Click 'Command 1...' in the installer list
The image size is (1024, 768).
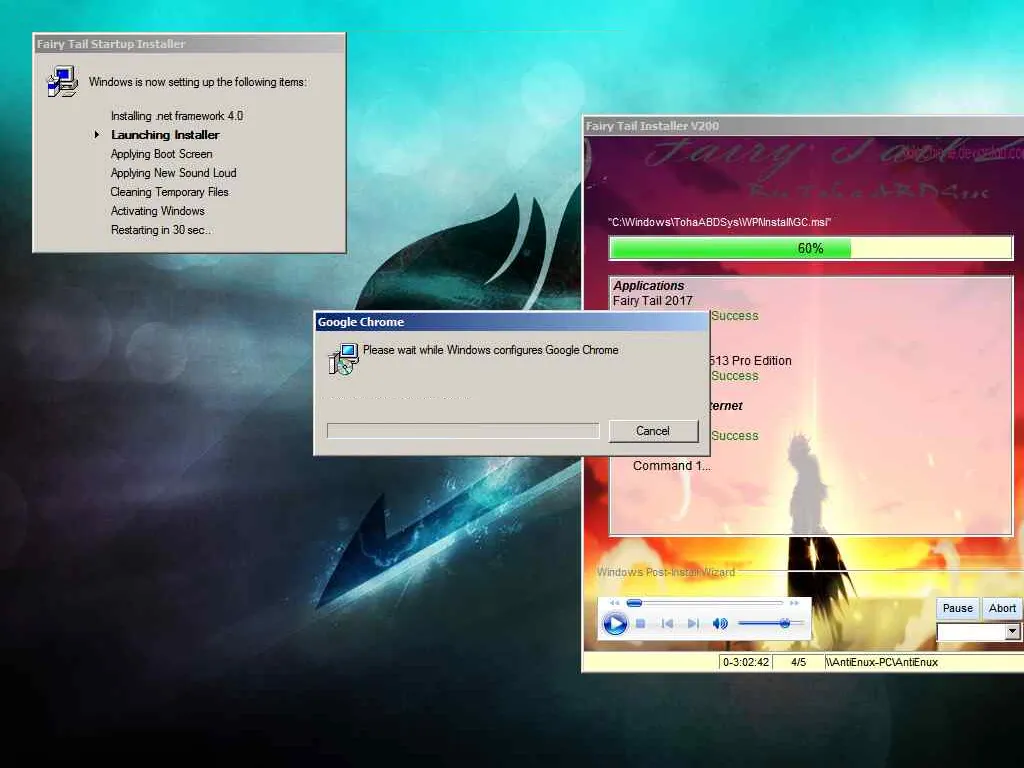coord(671,466)
